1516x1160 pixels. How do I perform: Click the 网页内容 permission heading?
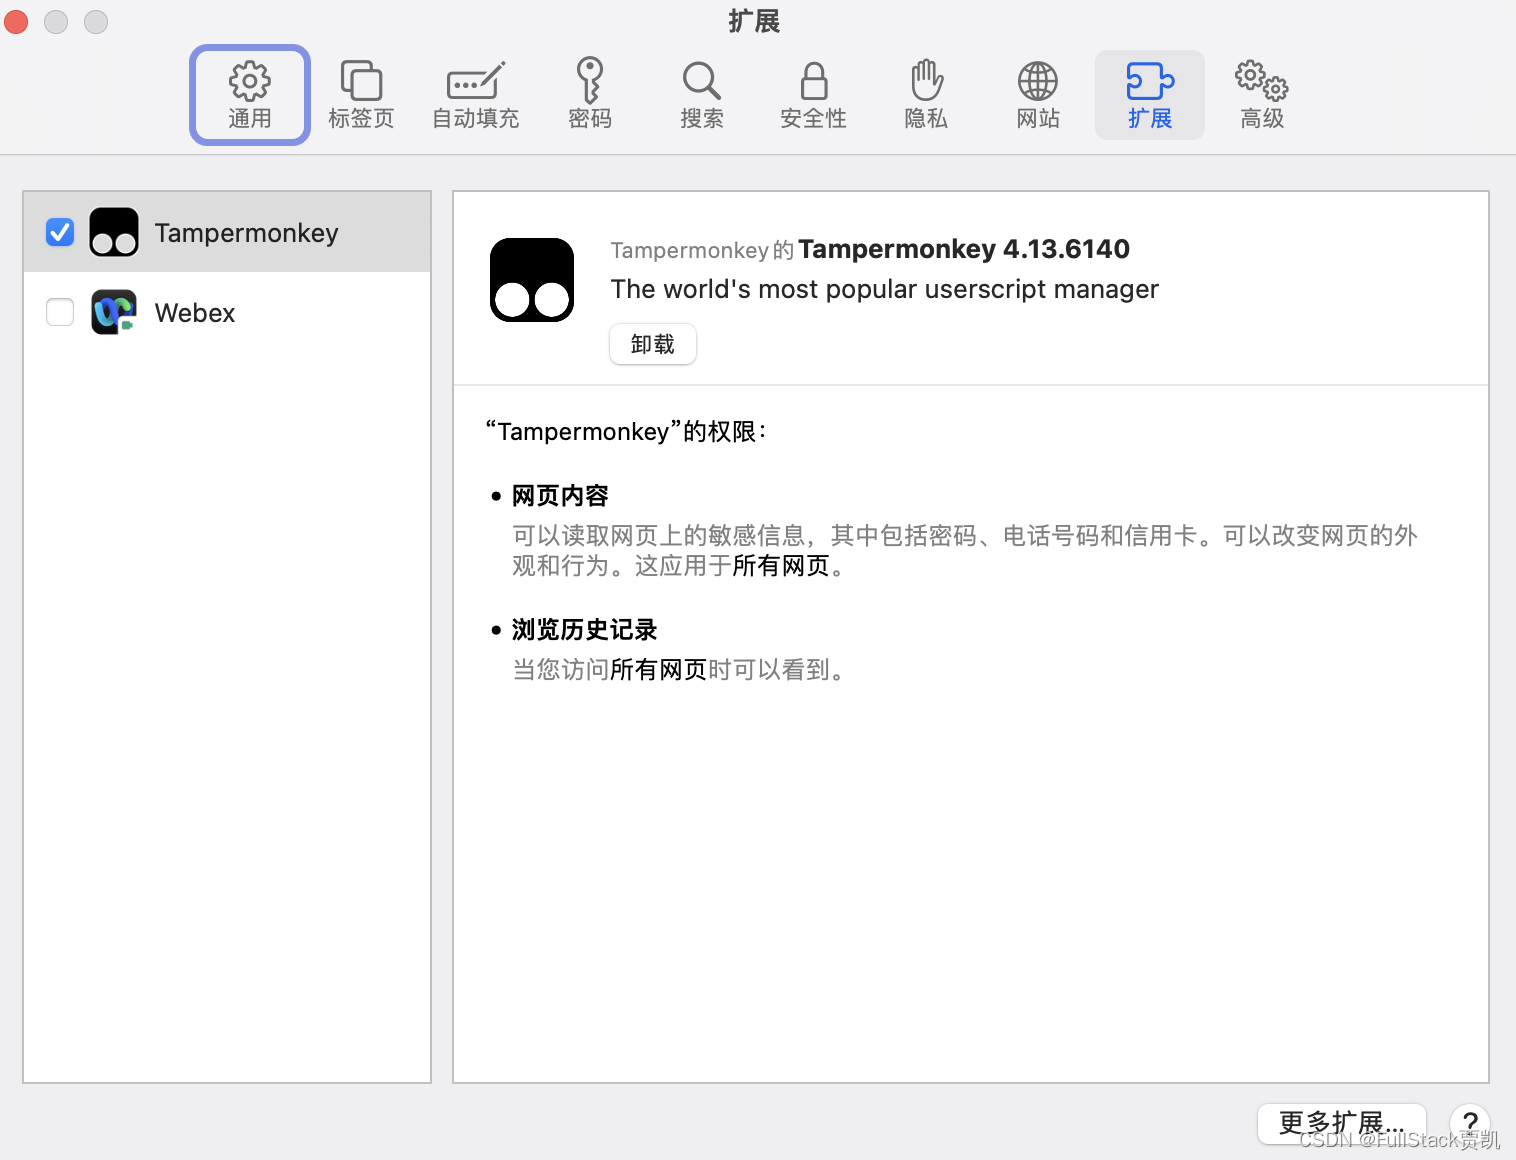click(x=560, y=496)
